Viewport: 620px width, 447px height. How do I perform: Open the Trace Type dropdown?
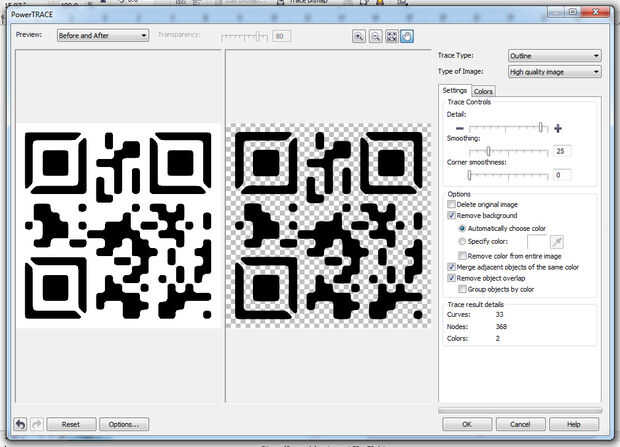click(x=554, y=56)
